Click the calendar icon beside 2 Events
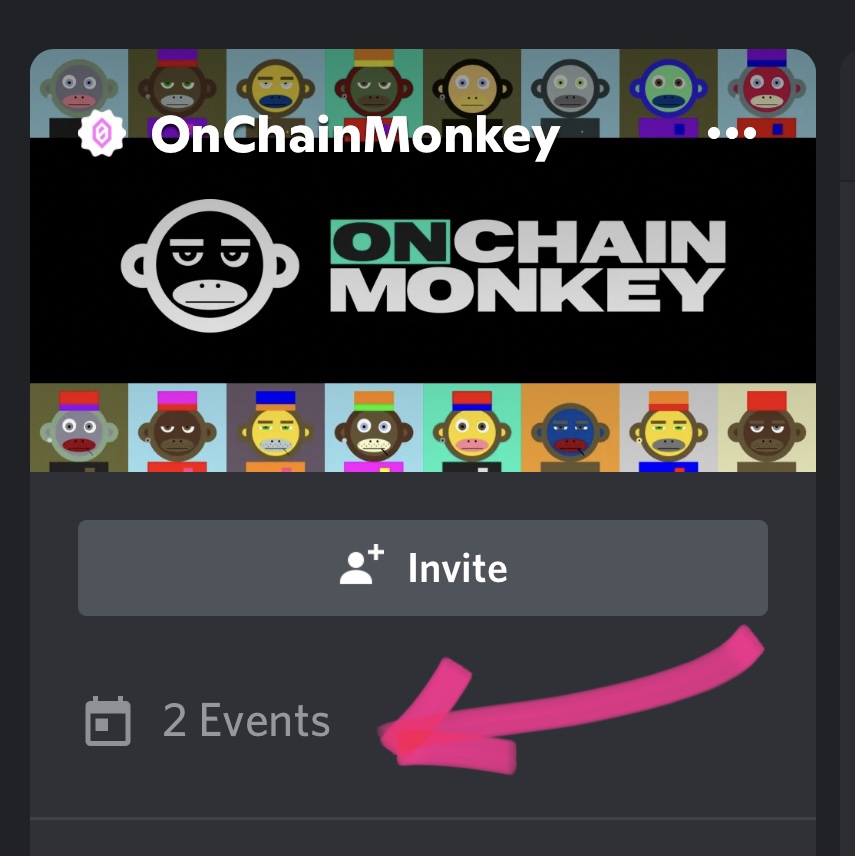Image resolution: width=855 pixels, height=856 pixels. coord(108,721)
